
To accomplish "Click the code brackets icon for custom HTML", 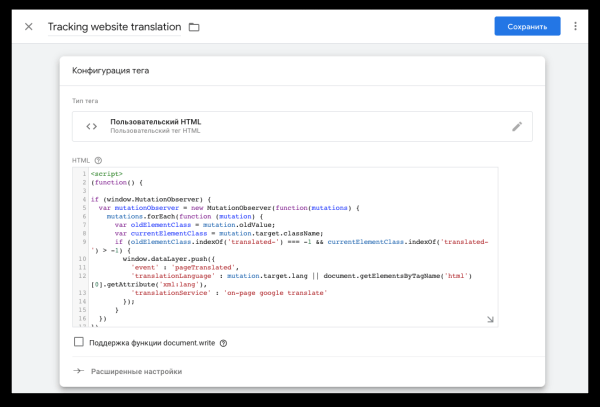I will pos(92,126).
